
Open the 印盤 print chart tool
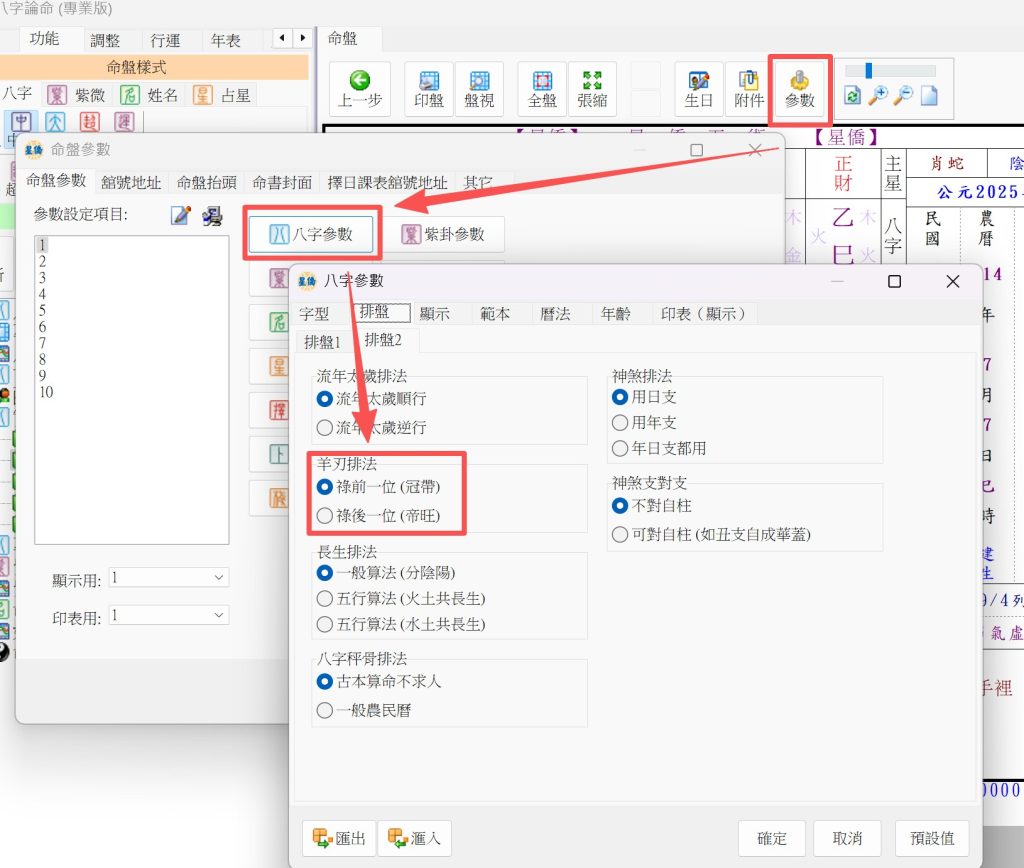pyautogui.click(x=429, y=89)
